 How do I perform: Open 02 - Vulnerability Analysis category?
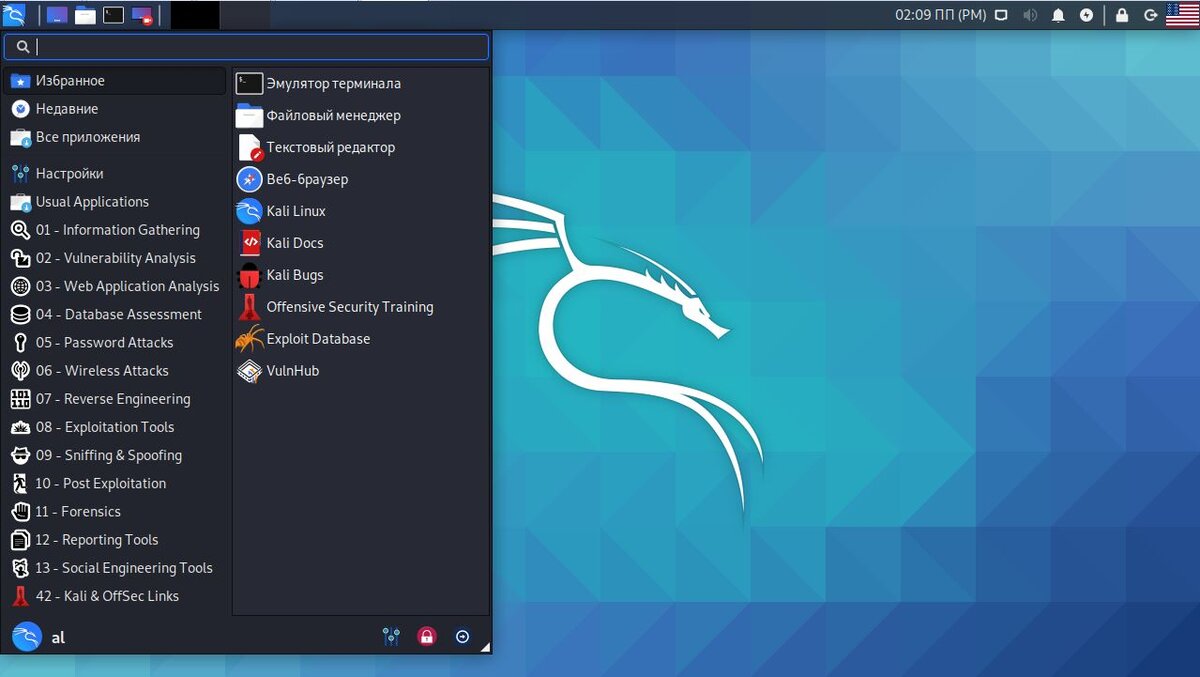(x=116, y=258)
